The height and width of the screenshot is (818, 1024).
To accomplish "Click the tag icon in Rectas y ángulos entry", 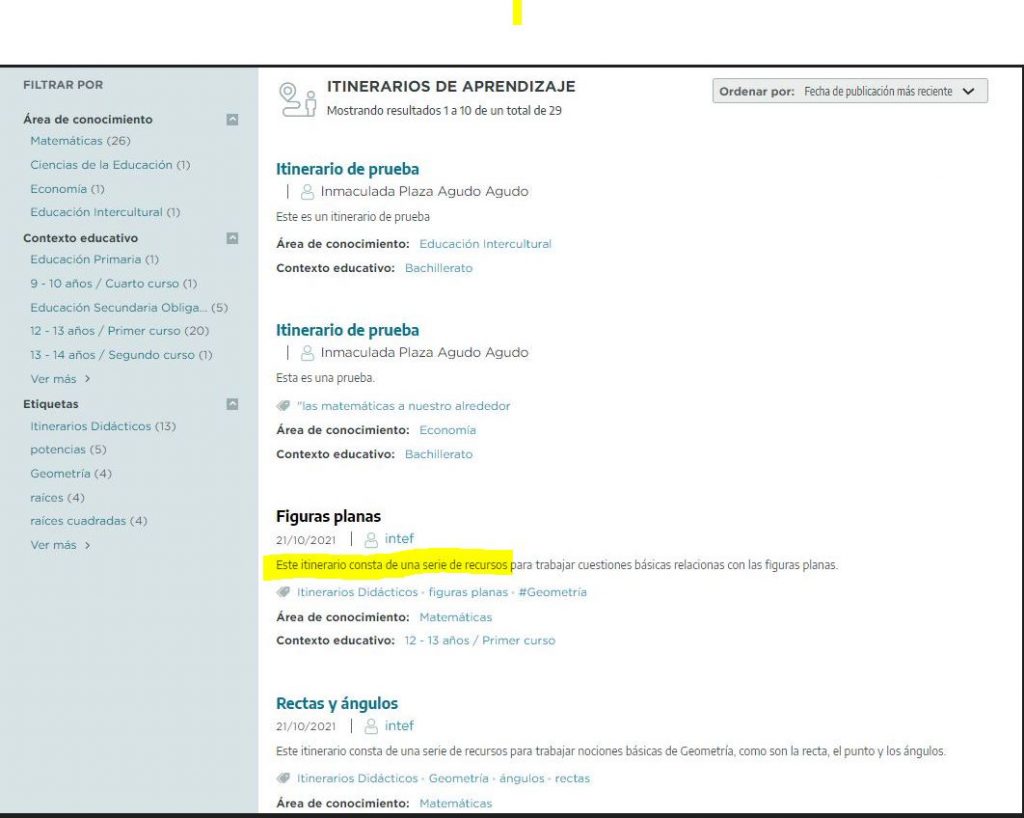I will pyautogui.click(x=283, y=778).
